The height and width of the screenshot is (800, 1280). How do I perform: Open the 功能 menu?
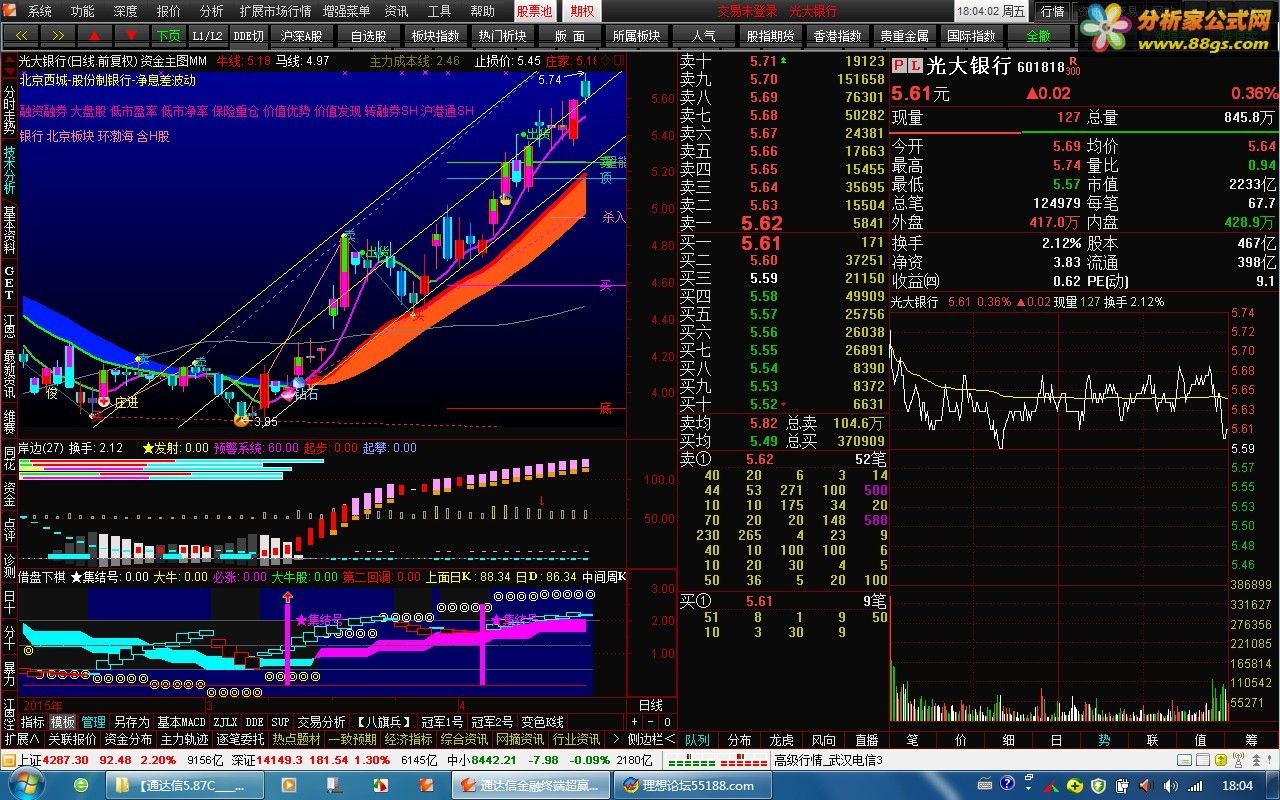point(82,11)
